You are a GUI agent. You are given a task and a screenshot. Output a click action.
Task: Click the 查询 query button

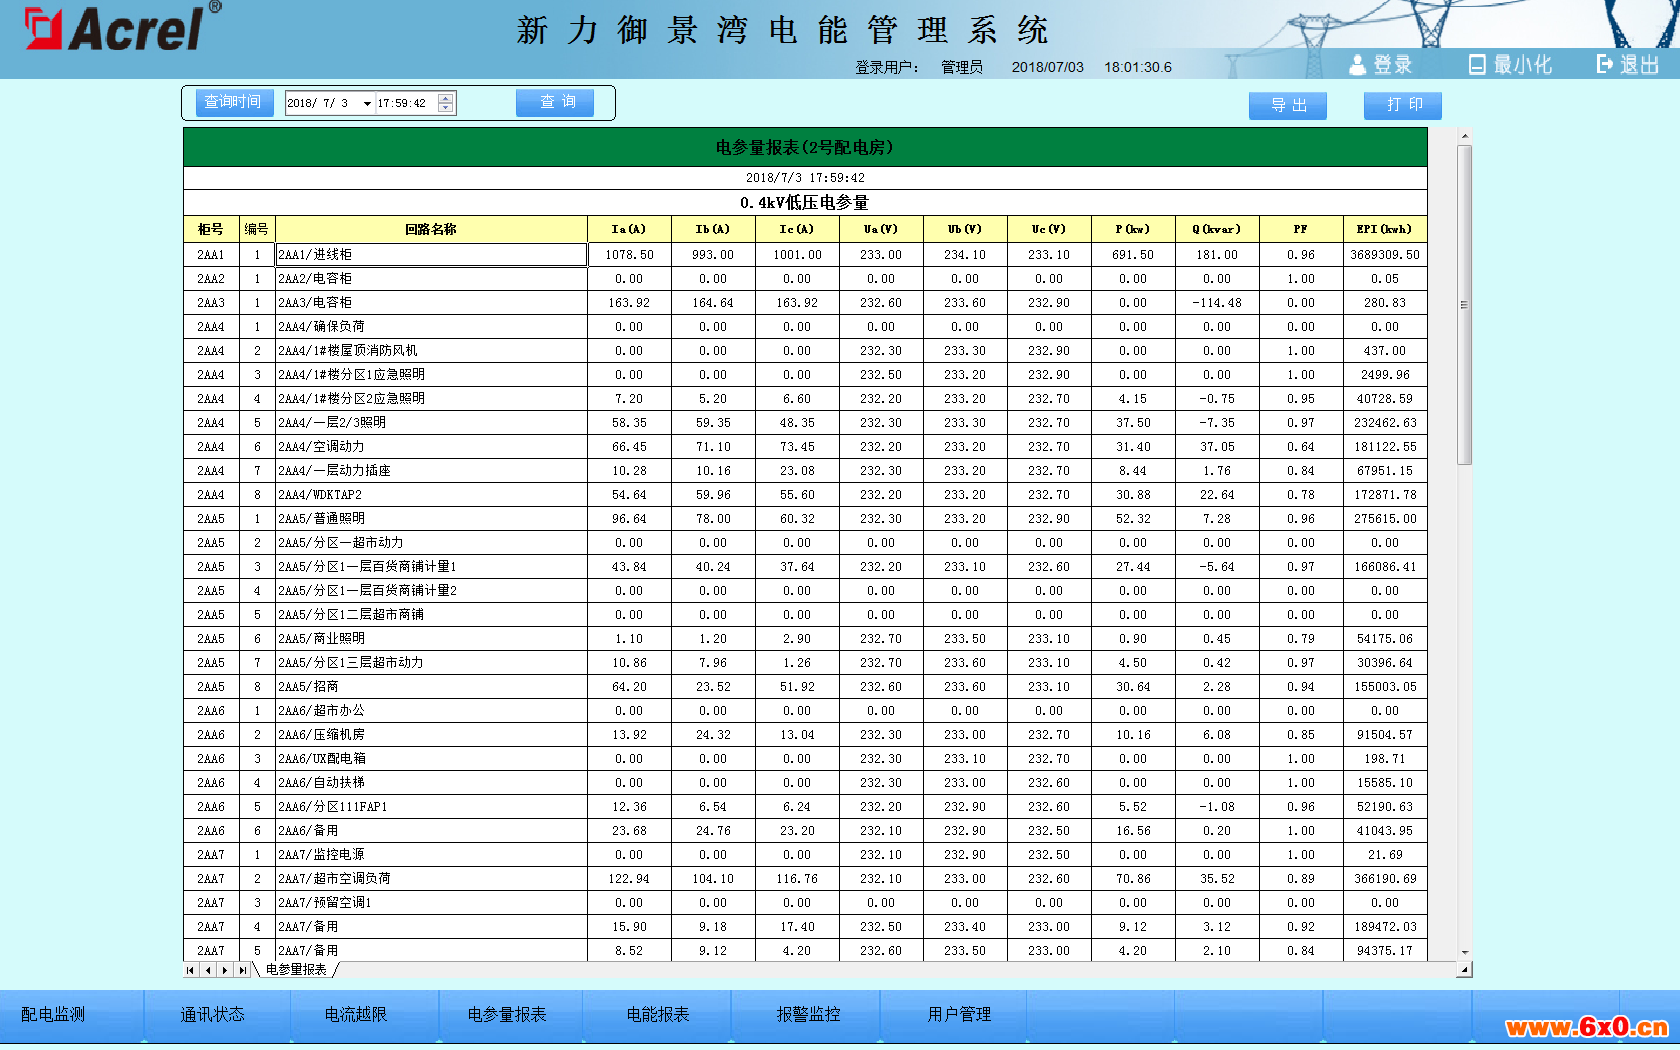[x=555, y=102]
